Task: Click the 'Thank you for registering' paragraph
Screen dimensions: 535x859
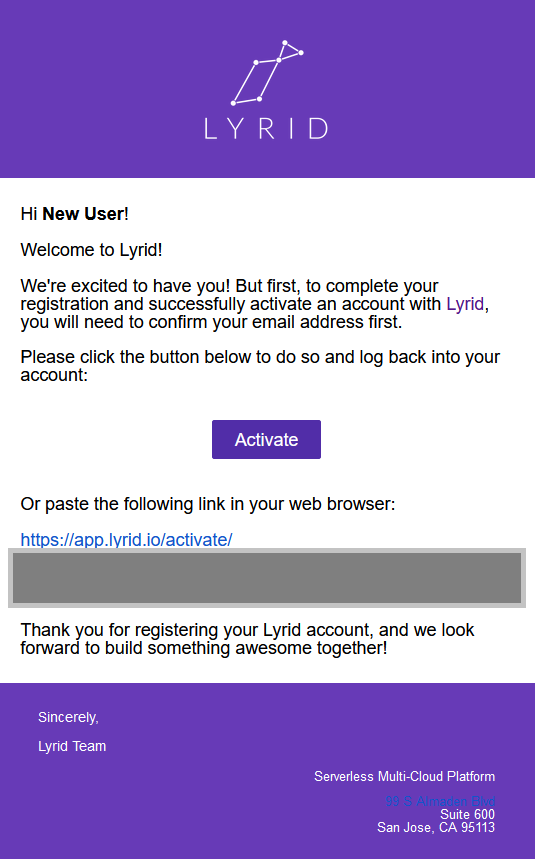Action: 248,639
